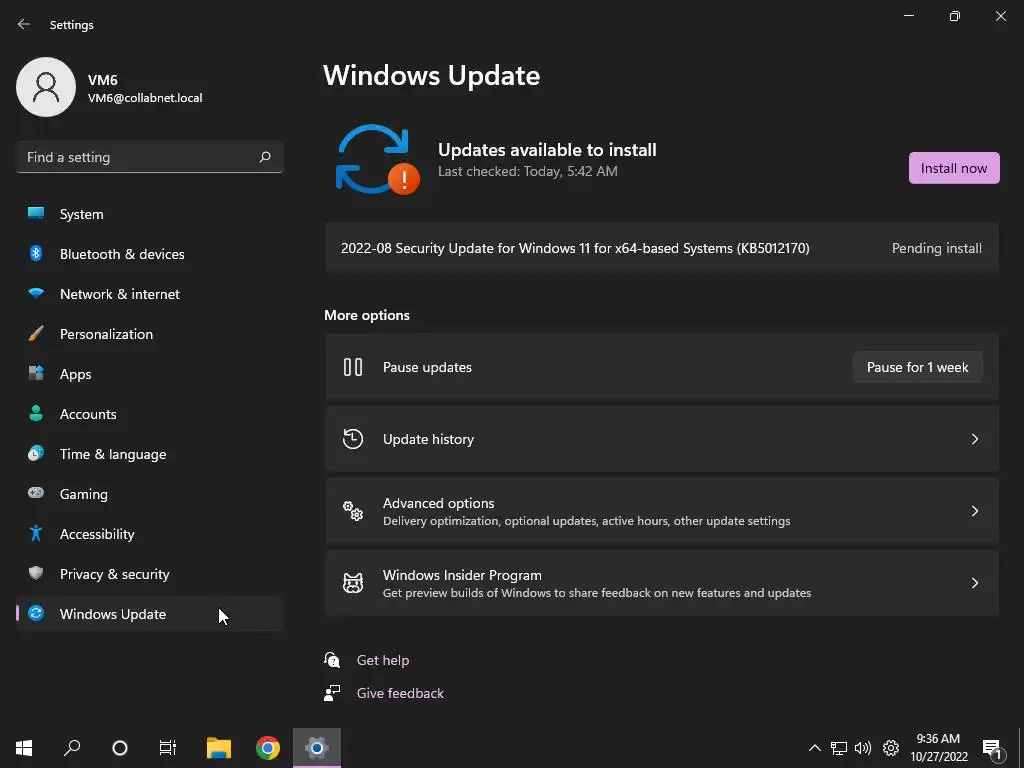Click the Accounts person icon

(36, 413)
